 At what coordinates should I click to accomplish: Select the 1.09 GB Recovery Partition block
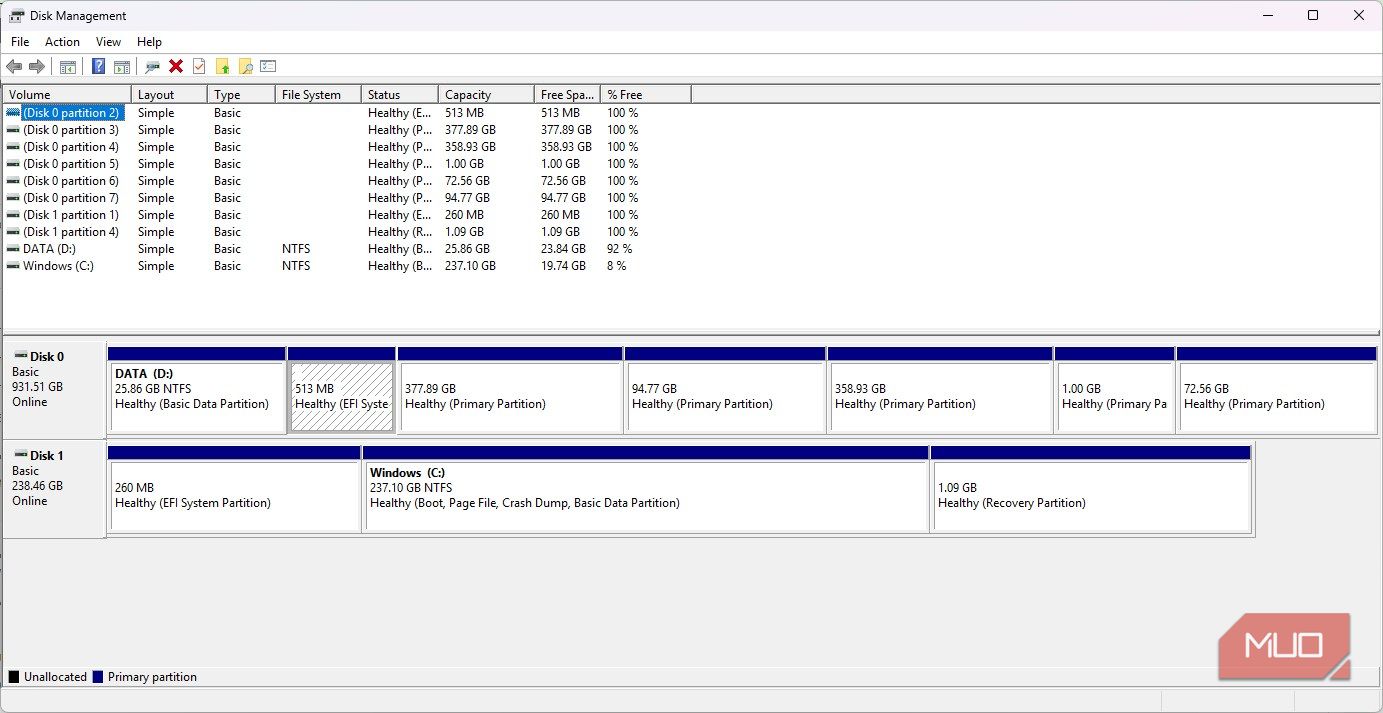pos(1091,489)
